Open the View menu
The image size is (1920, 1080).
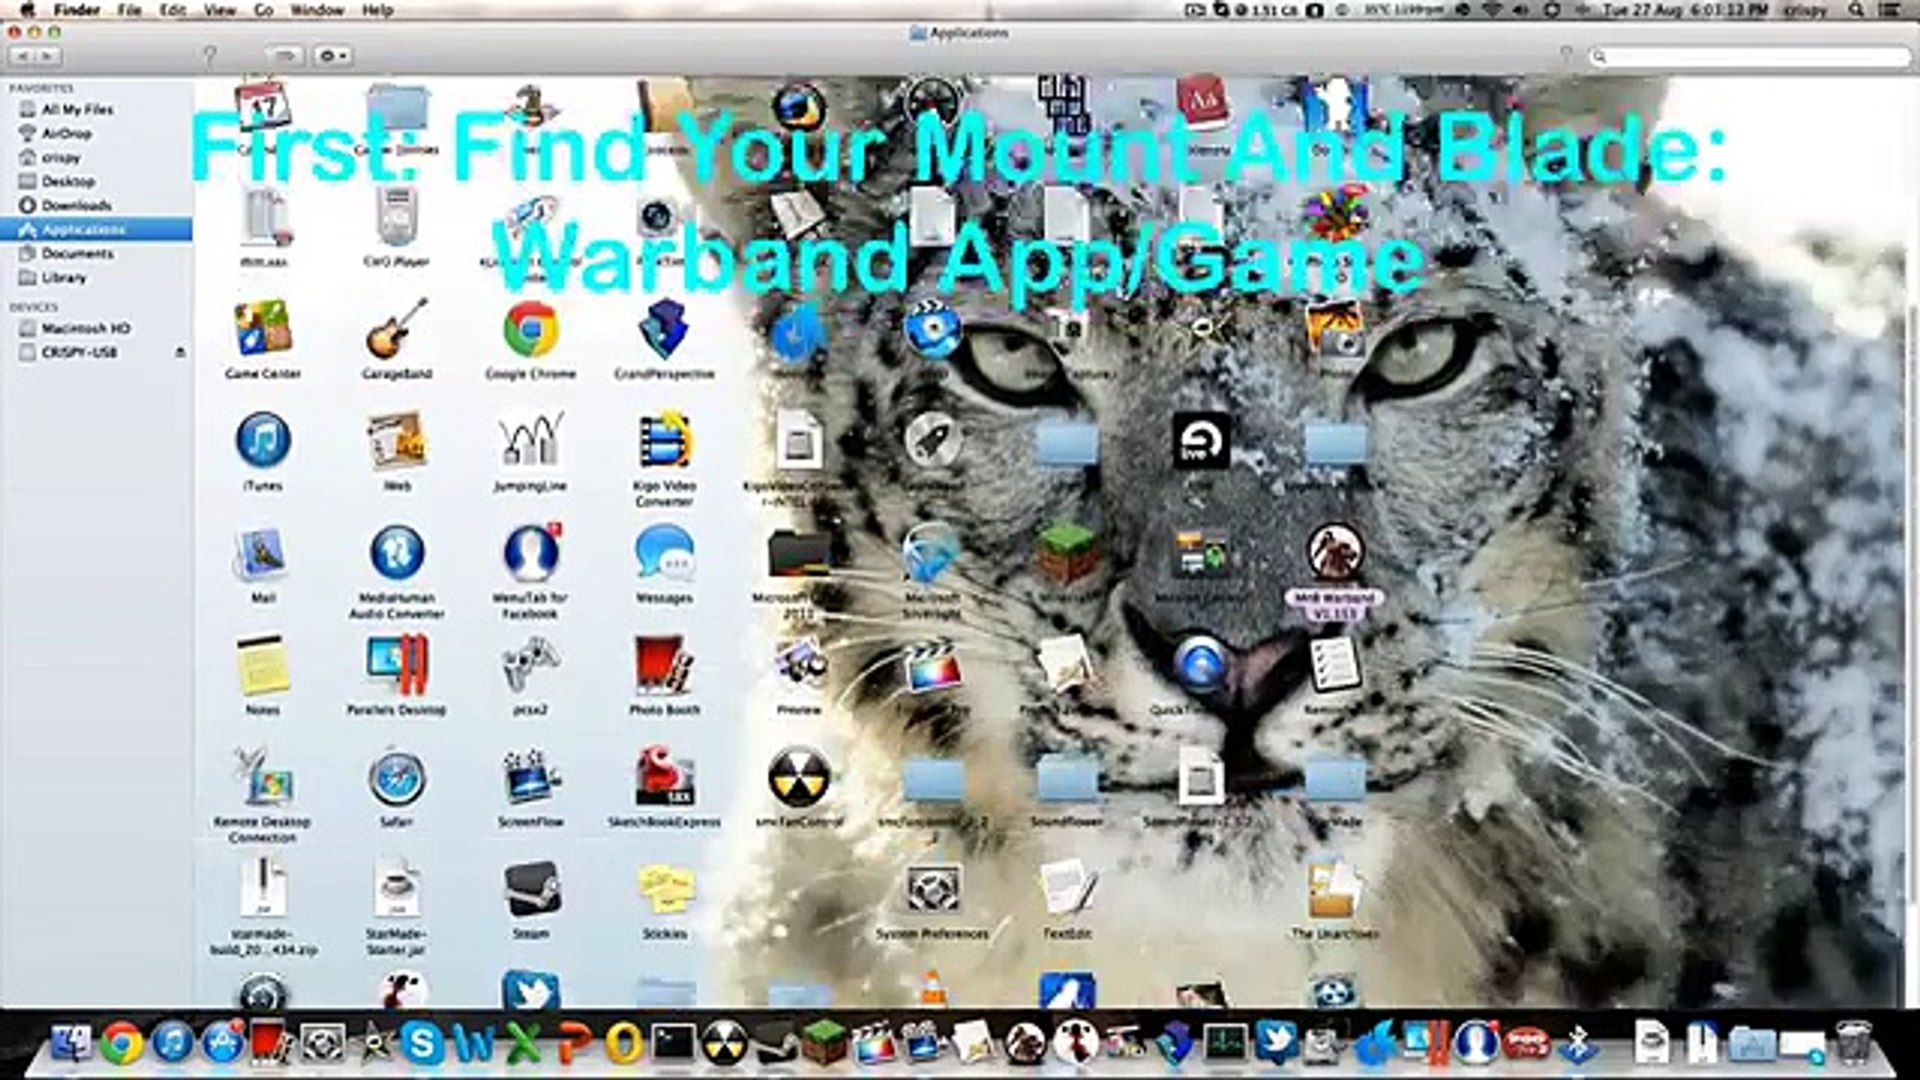pyautogui.click(x=219, y=10)
